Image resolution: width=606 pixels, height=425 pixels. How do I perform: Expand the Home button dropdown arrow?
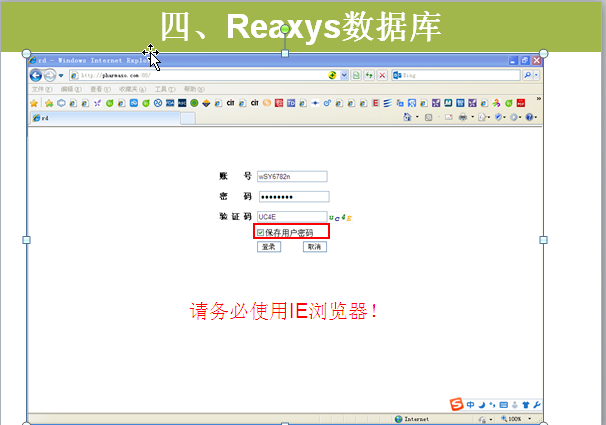(417, 117)
